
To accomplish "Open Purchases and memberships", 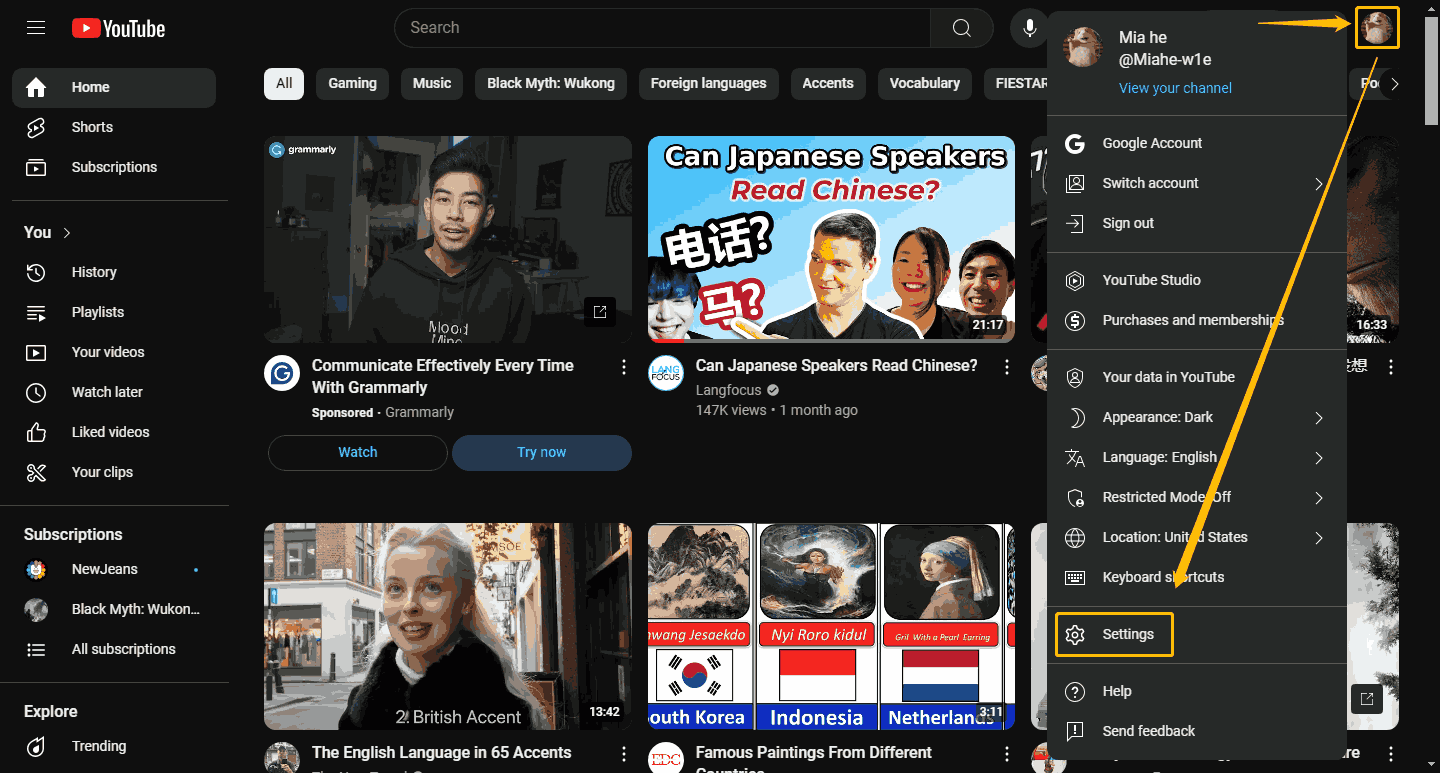I will (x=1197, y=320).
